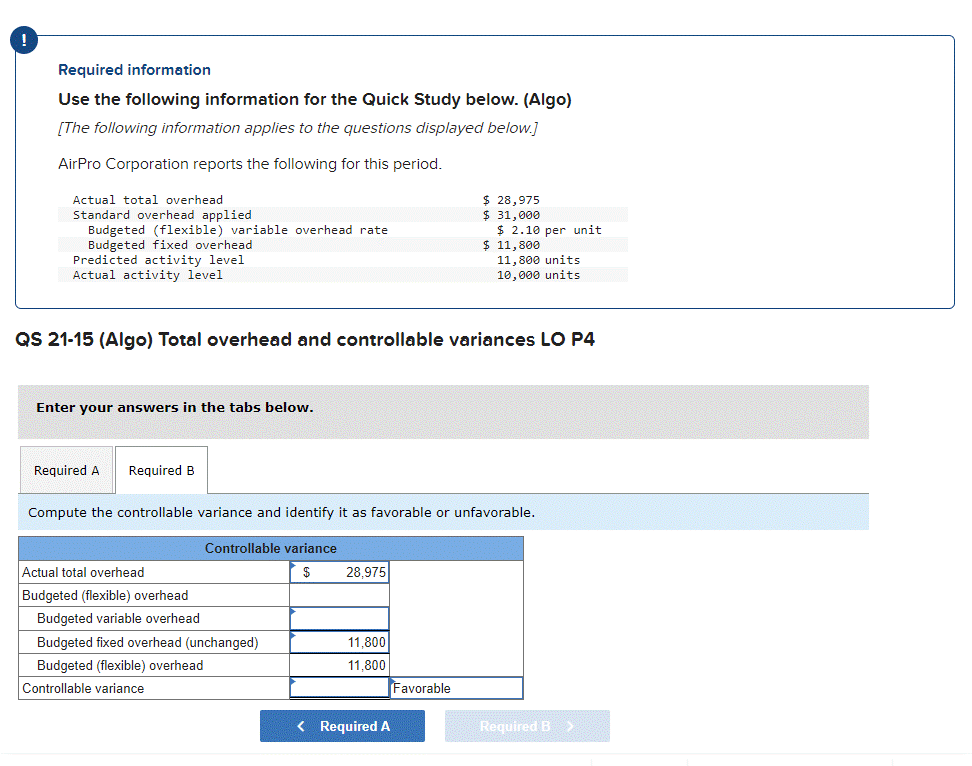This screenshot has width=972, height=766.
Task: Click the Budgeted variable overhead input cell
Action: tap(339, 619)
